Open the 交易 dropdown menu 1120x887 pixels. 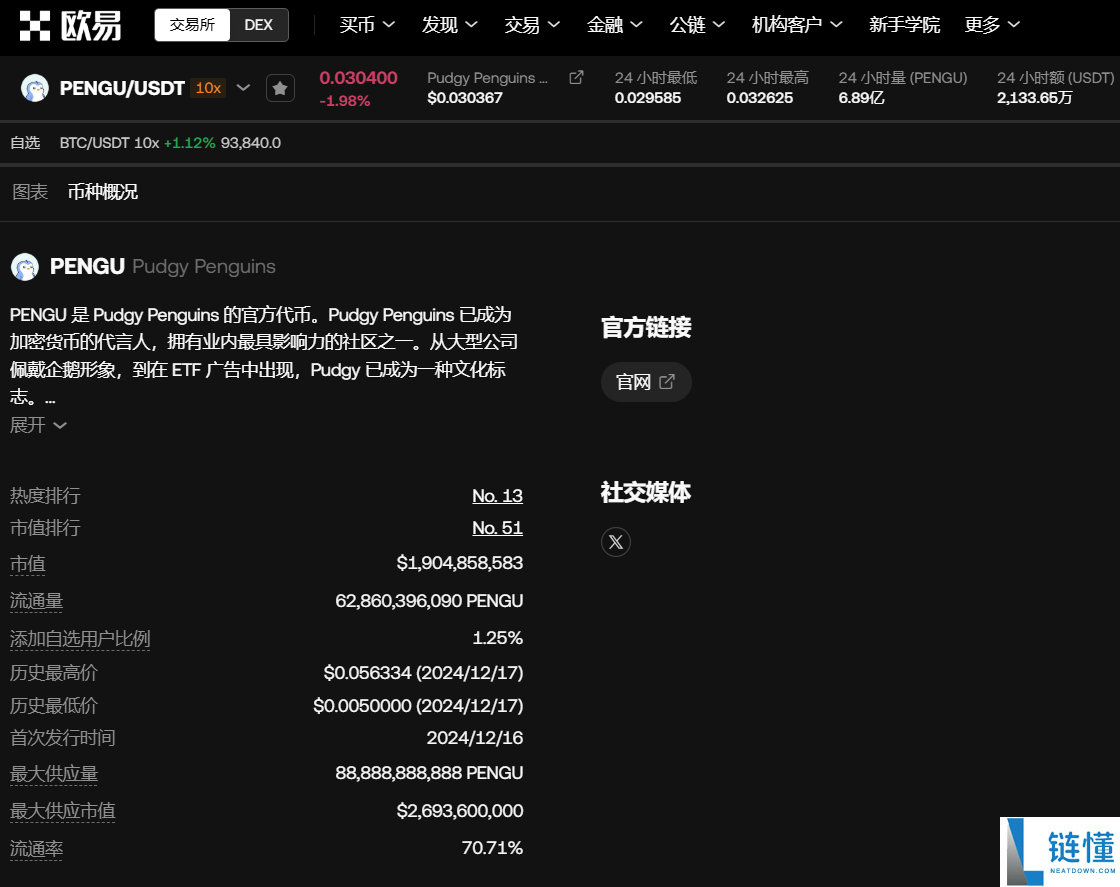tap(532, 25)
